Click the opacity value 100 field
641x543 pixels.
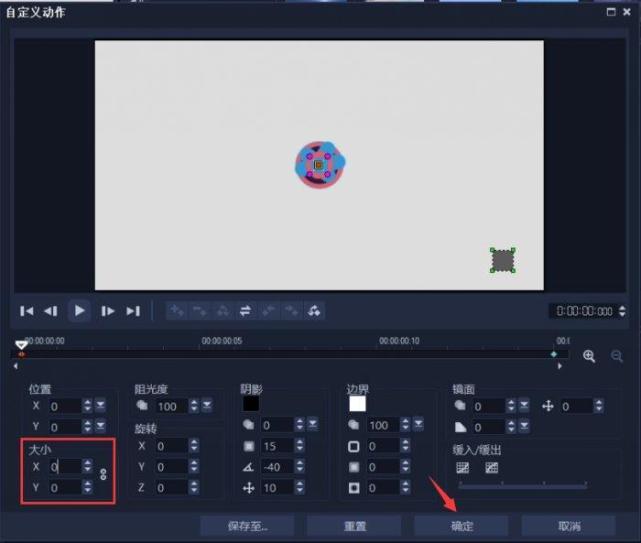tap(172, 406)
